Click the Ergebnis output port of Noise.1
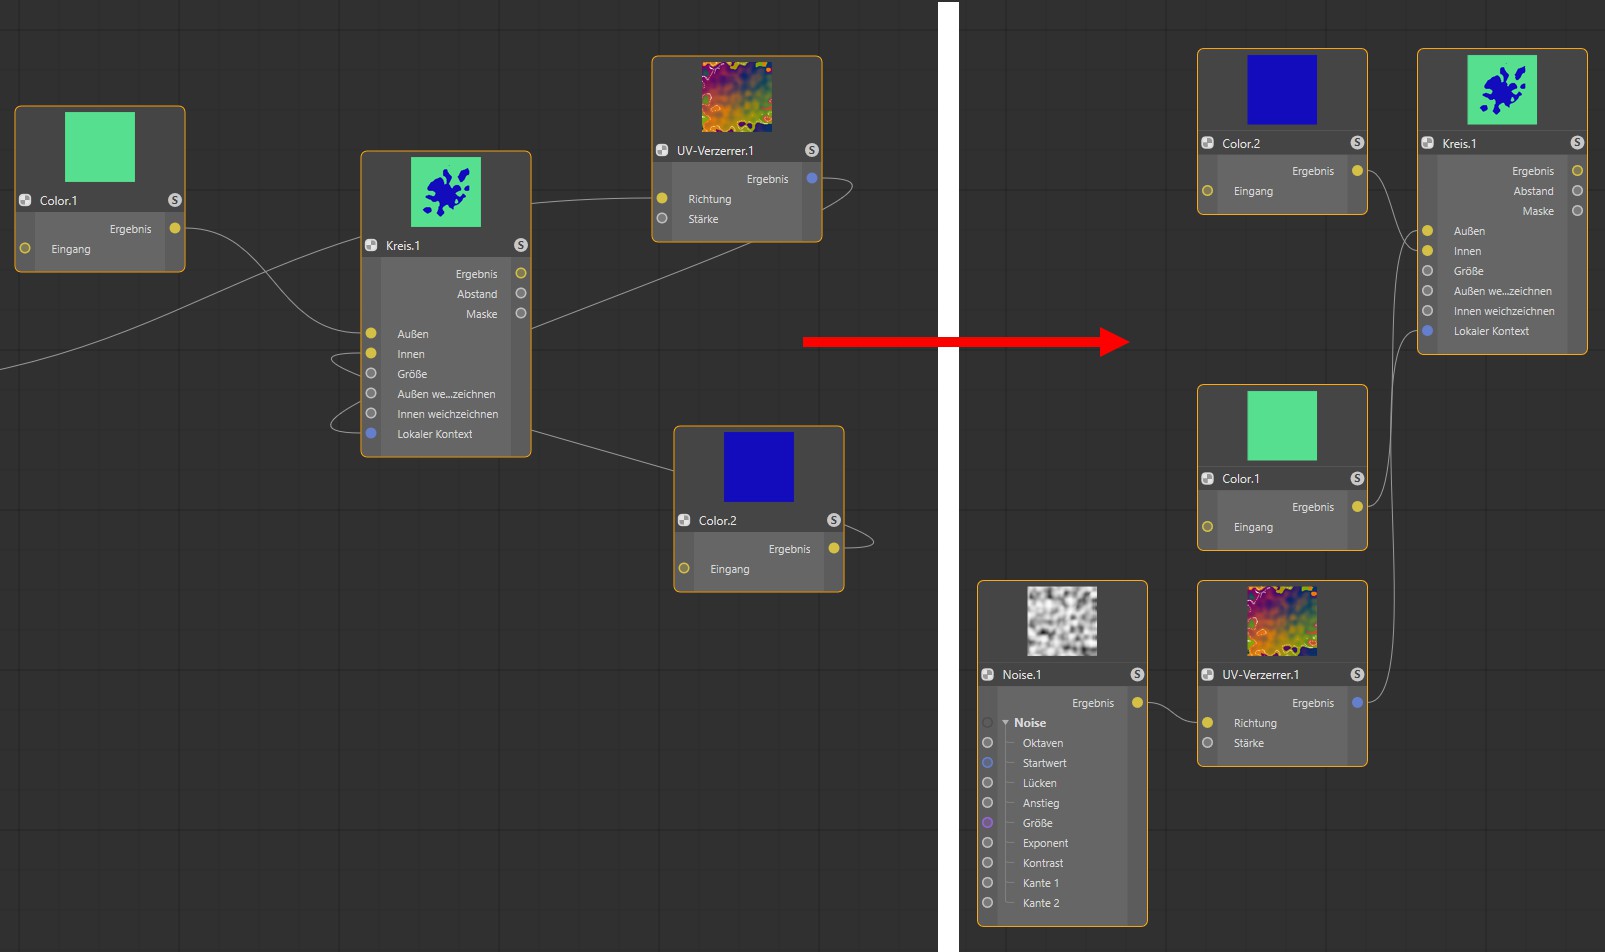1605x952 pixels. point(1137,703)
